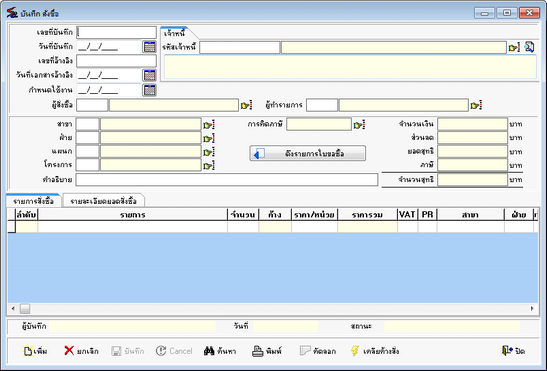Click the ภาษี tax amount field
The width and height of the screenshot is (547, 371).
click(473, 165)
